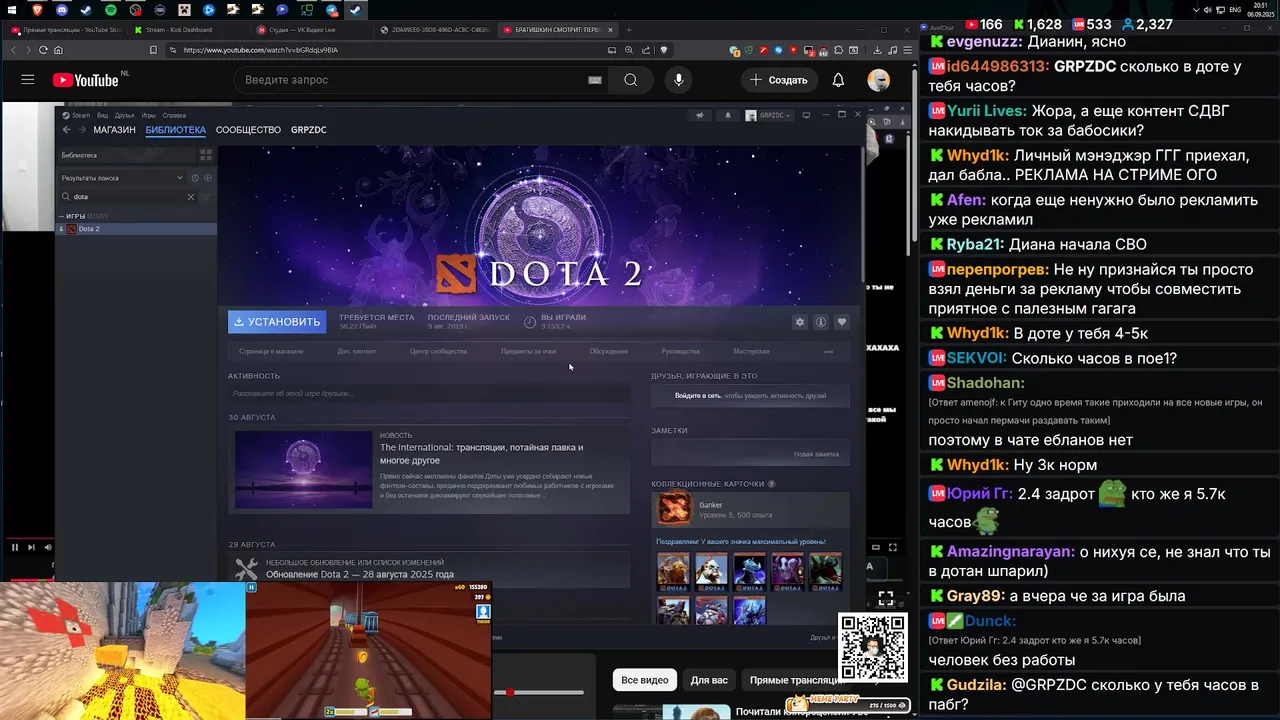
Task: Open the Steam icon in Windows taskbar
Action: click(x=355, y=10)
